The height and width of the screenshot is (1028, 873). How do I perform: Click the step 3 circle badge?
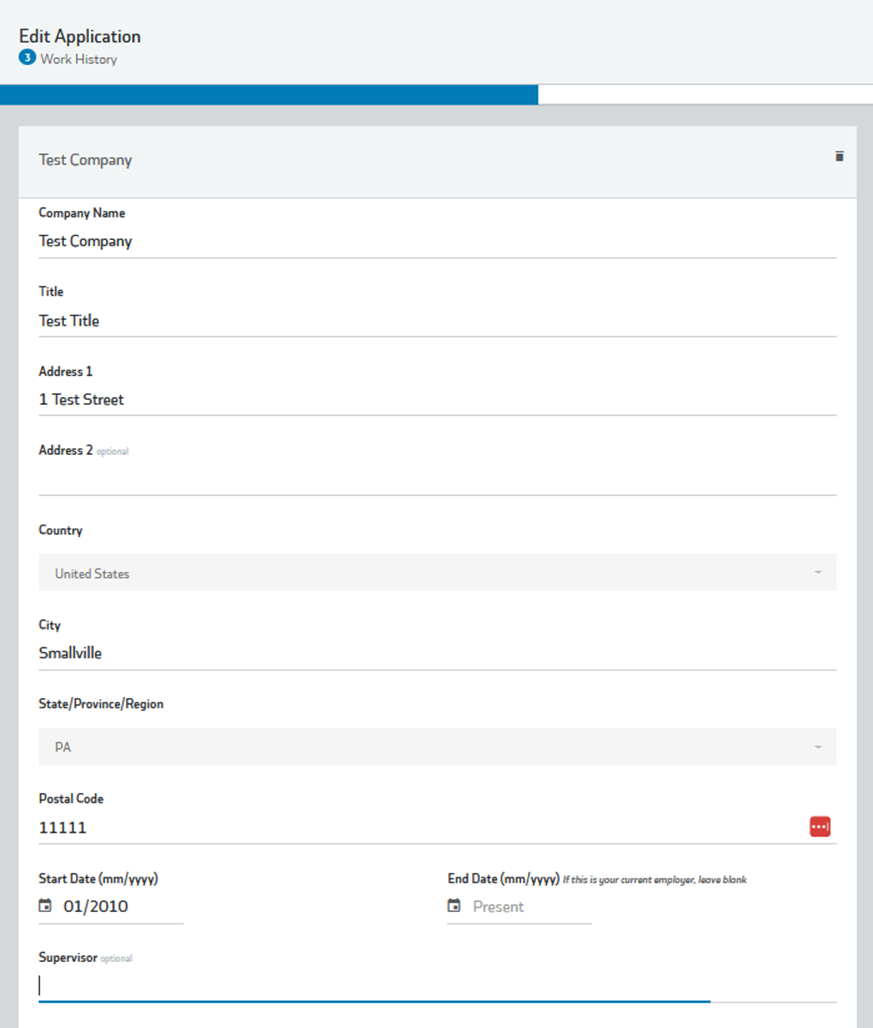point(27,58)
